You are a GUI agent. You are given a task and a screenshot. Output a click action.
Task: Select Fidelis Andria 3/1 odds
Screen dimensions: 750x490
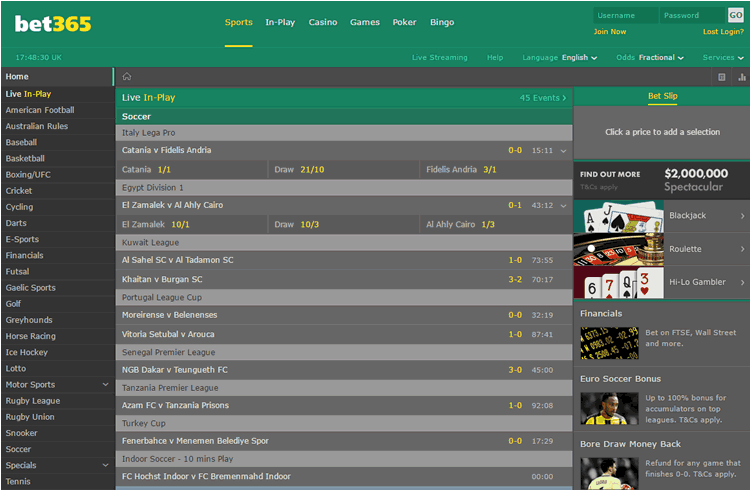click(496, 169)
